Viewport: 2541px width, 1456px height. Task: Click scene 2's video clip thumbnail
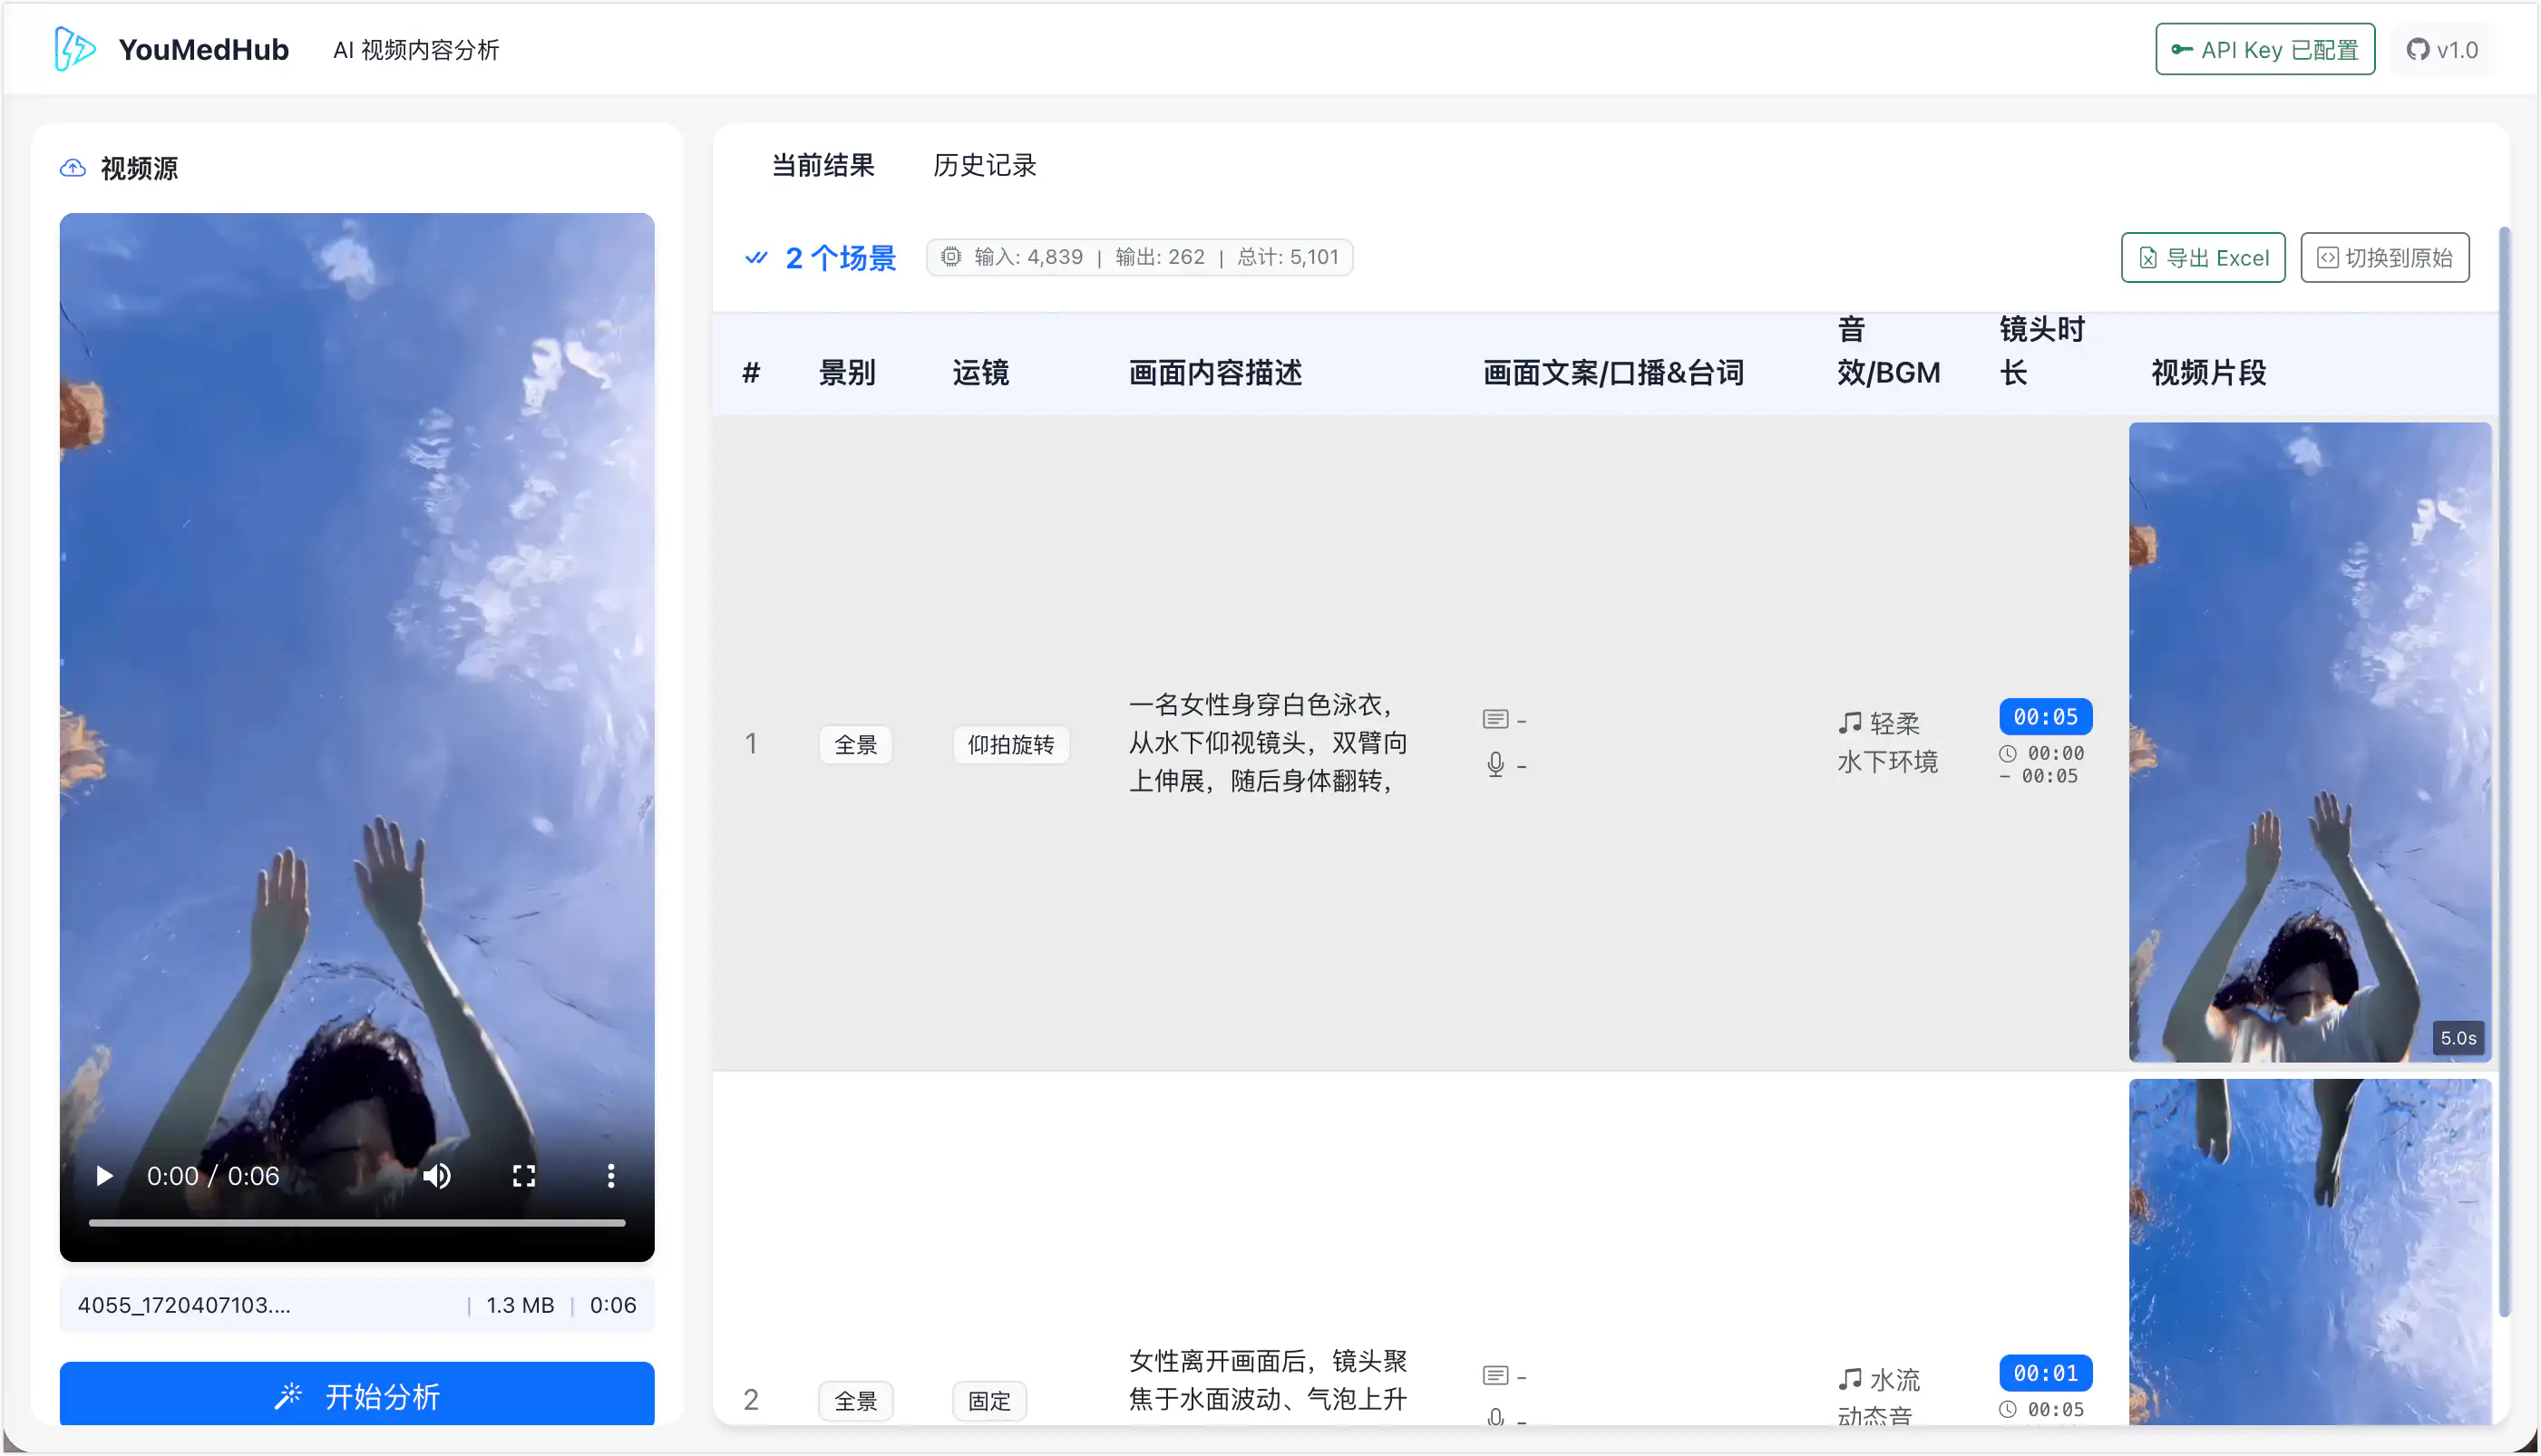(2310, 1250)
